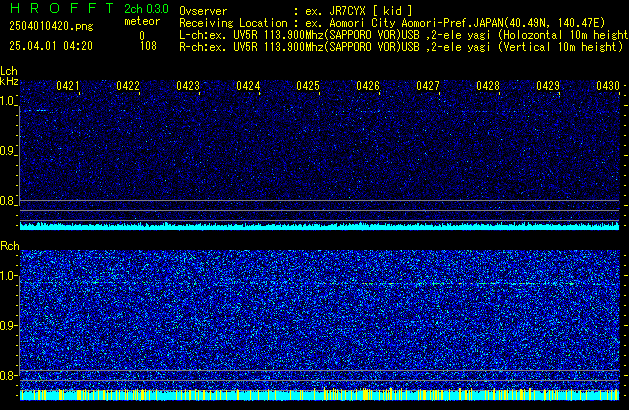Click the date stamp 25.04.01 04:20
This screenshot has height=410, width=629.
[x=51, y=46]
